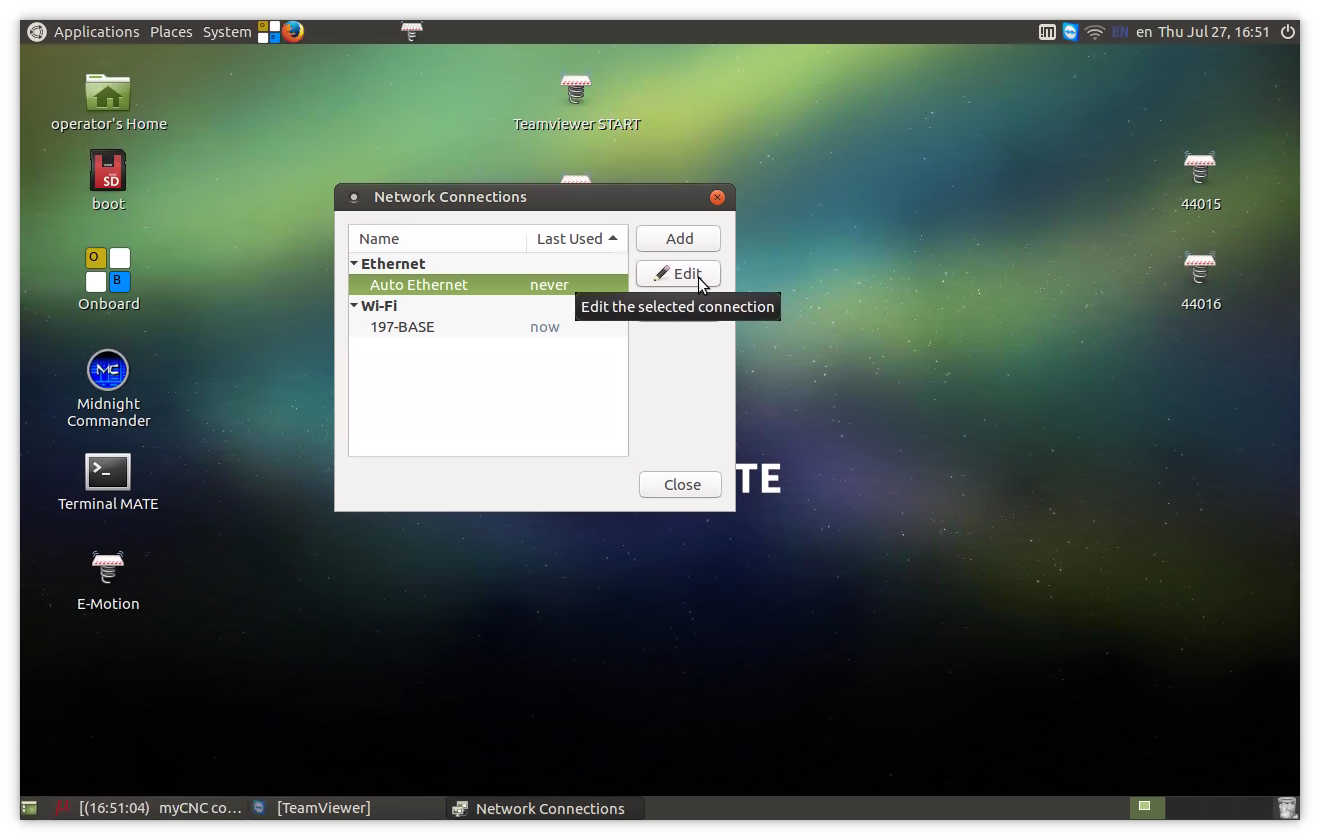This screenshot has height=840, width=1320.
Task: Click the Add connection button
Action: (678, 239)
